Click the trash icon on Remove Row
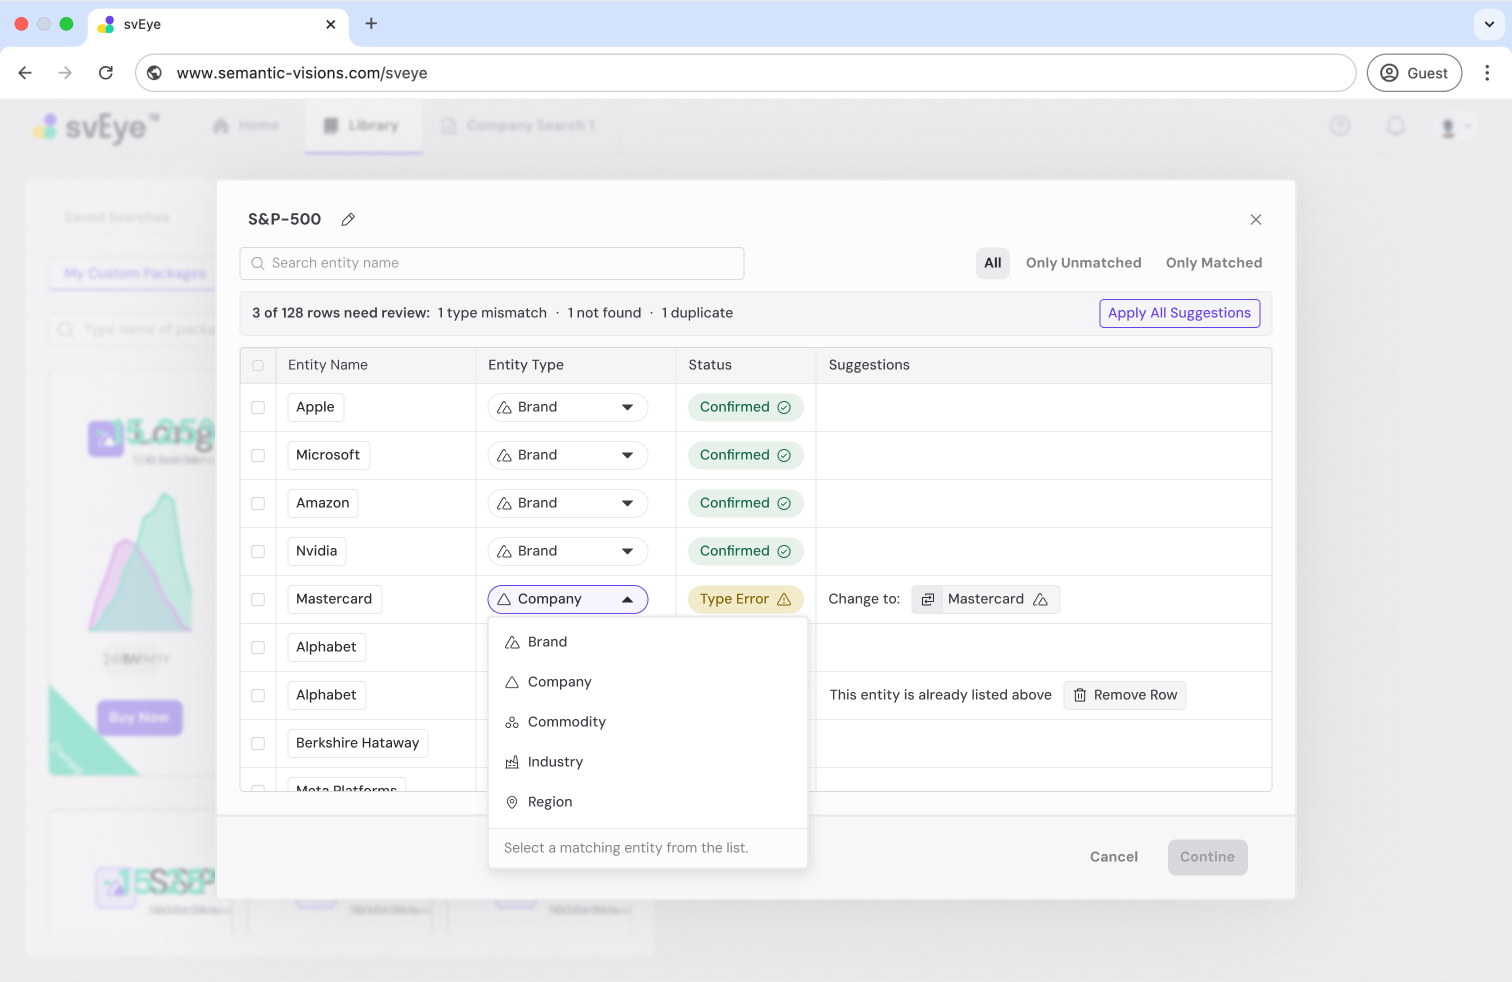 pyautogui.click(x=1080, y=695)
